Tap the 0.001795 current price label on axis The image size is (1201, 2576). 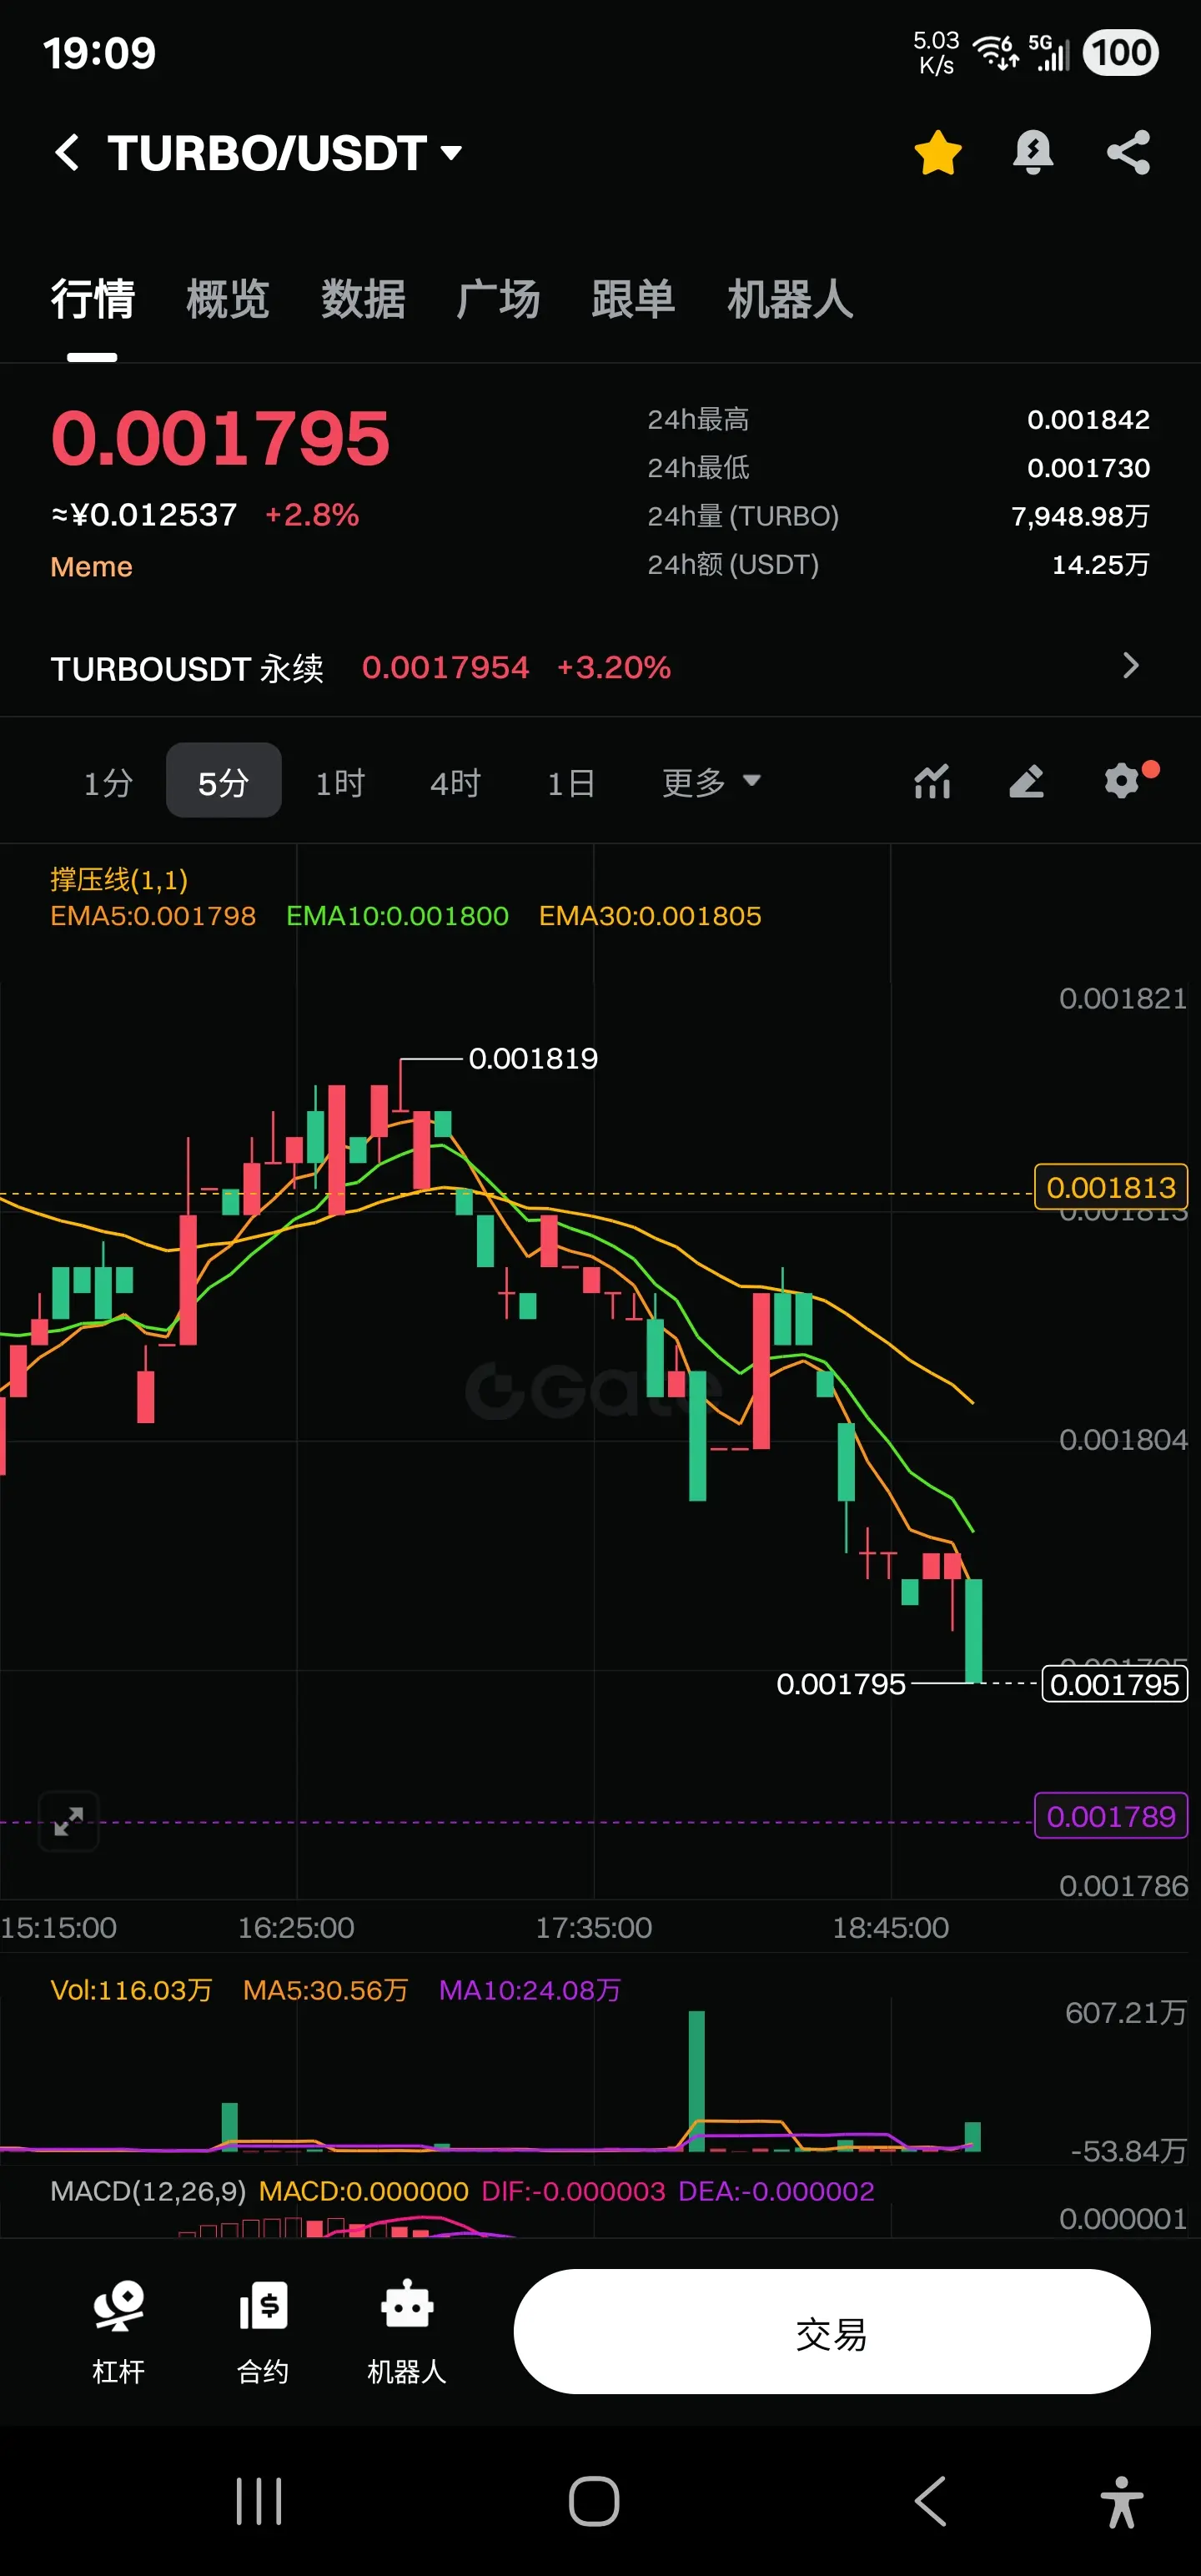[x=1115, y=1684]
